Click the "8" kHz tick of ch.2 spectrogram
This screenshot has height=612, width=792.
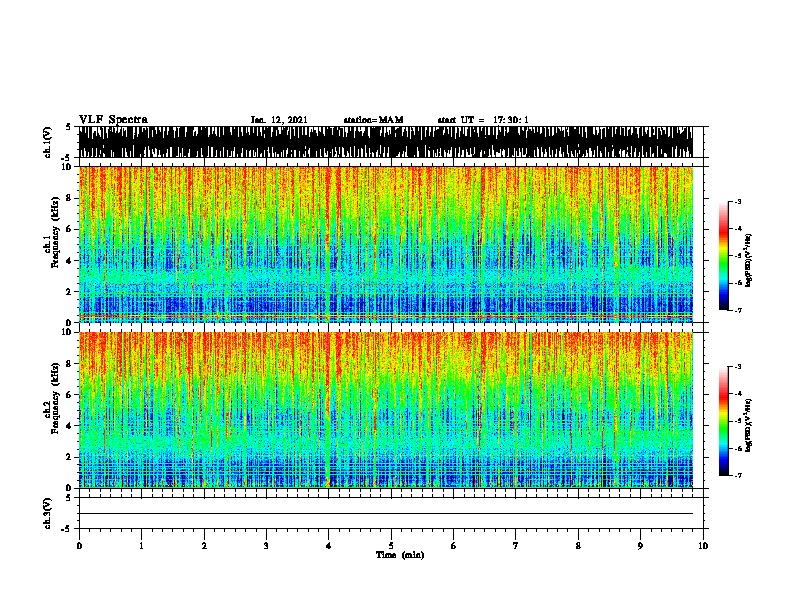(70, 364)
